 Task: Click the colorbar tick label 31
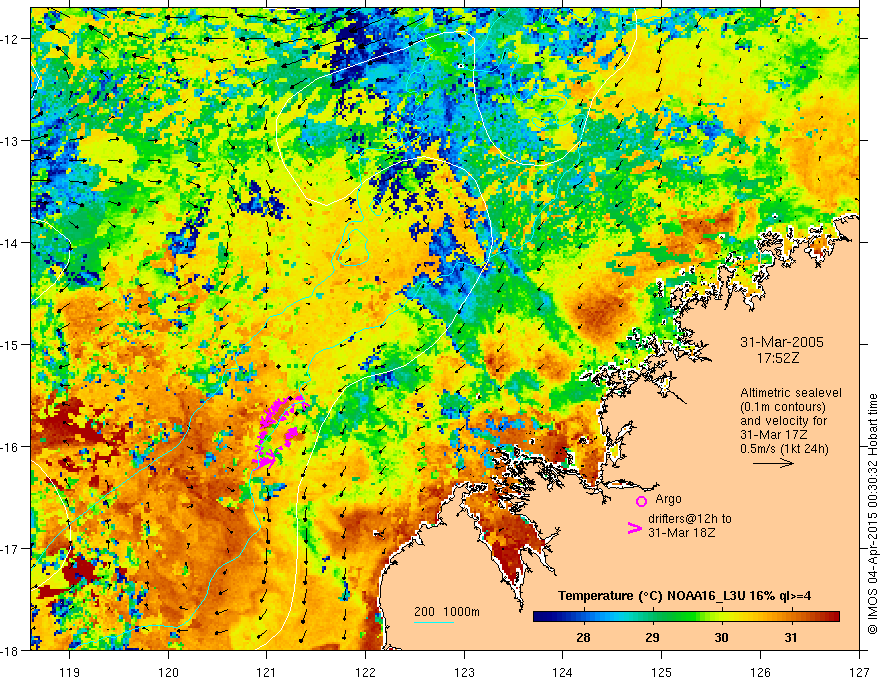click(791, 637)
